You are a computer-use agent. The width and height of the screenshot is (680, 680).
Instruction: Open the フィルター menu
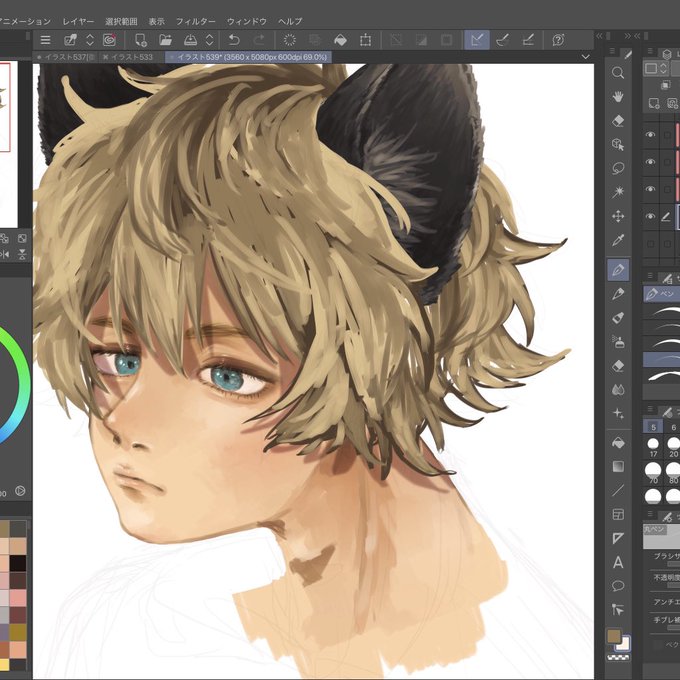coord(196,21)
